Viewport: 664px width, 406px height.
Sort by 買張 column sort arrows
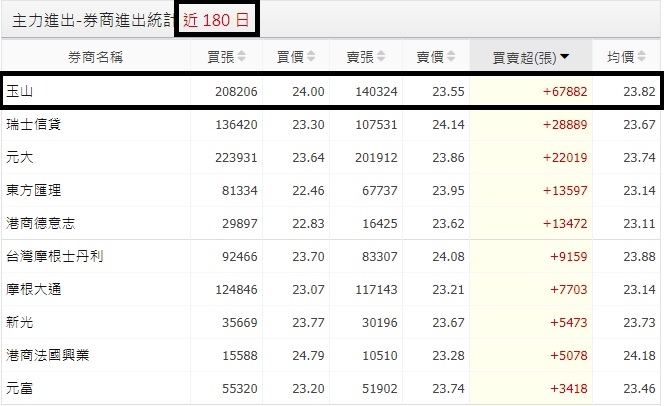241,56
